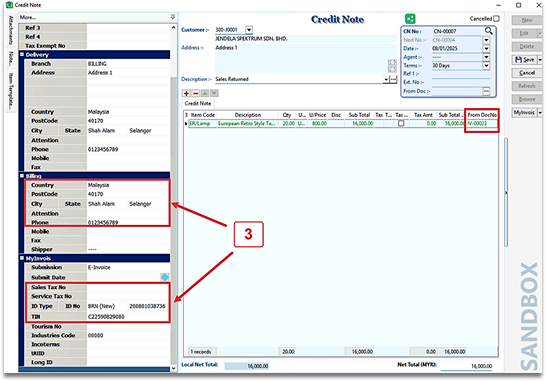Click the left panel scroll-up arrow

(x=174, y=27)
